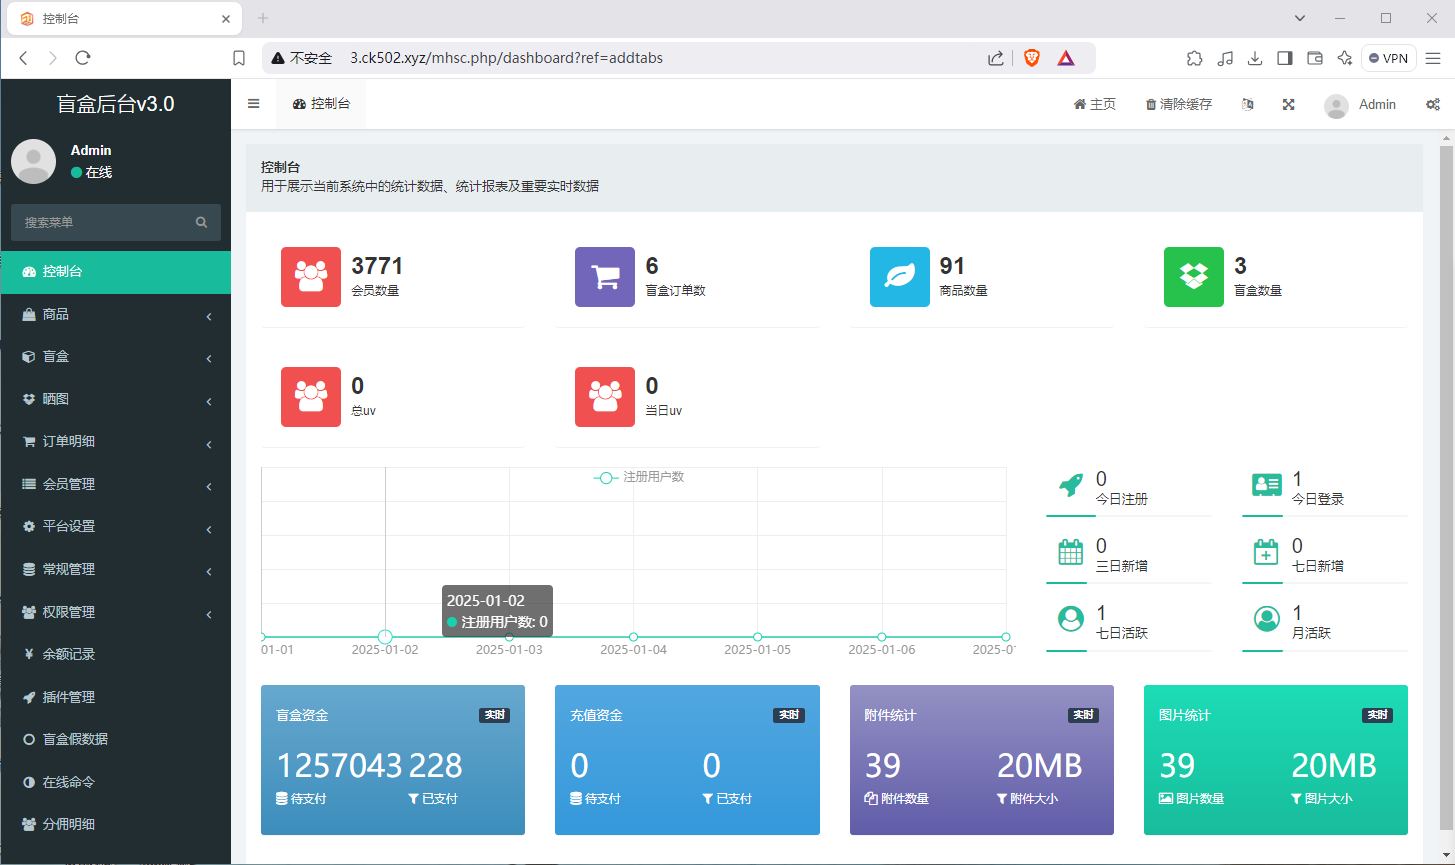Bookmark this page icon
Viewport: 1455px width, 865px height.
239,58
